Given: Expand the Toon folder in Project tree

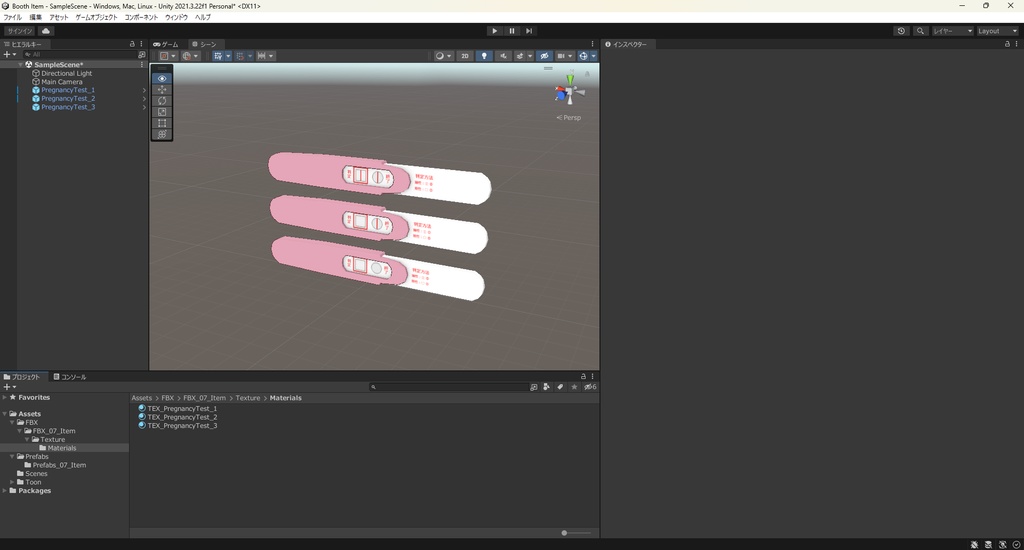Looking at the screenshot, I should click(12, 482).
